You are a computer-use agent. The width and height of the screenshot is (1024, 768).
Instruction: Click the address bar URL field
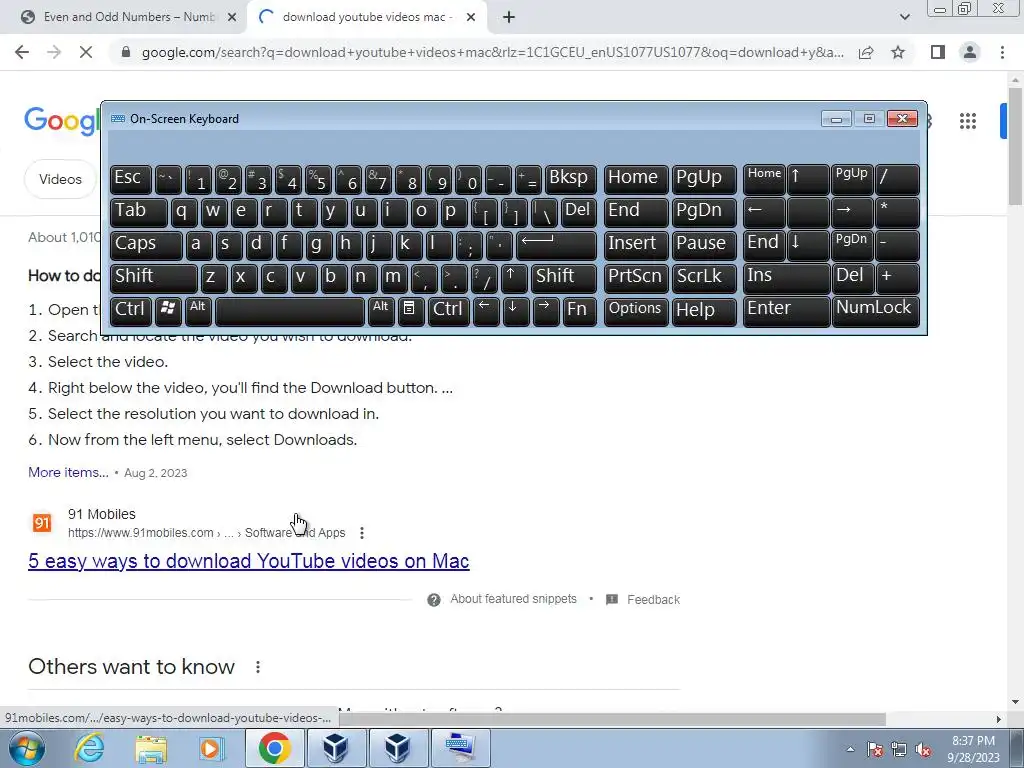click(x=492, y=52)
